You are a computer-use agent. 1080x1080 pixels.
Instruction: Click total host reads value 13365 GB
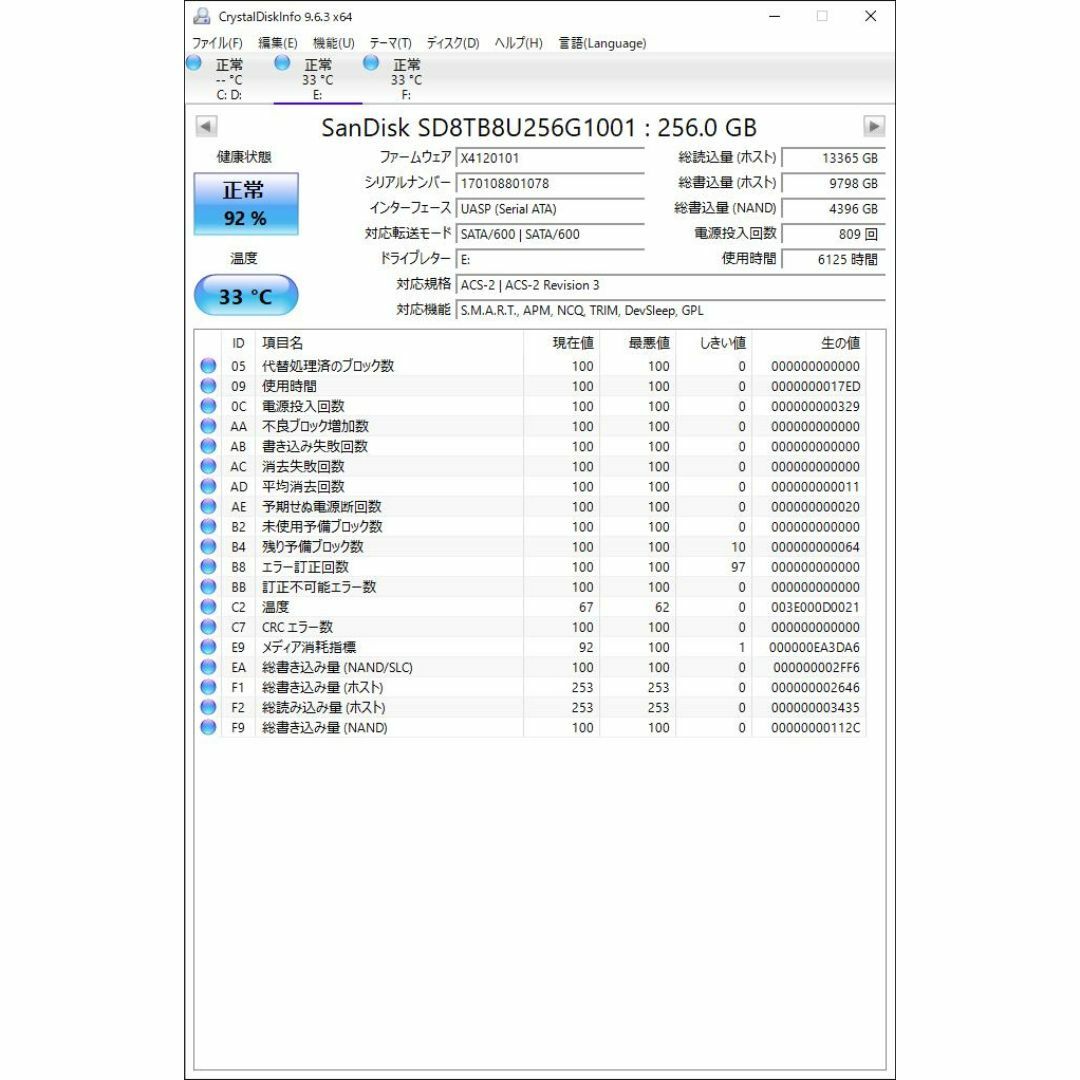[x=833, y=158]
